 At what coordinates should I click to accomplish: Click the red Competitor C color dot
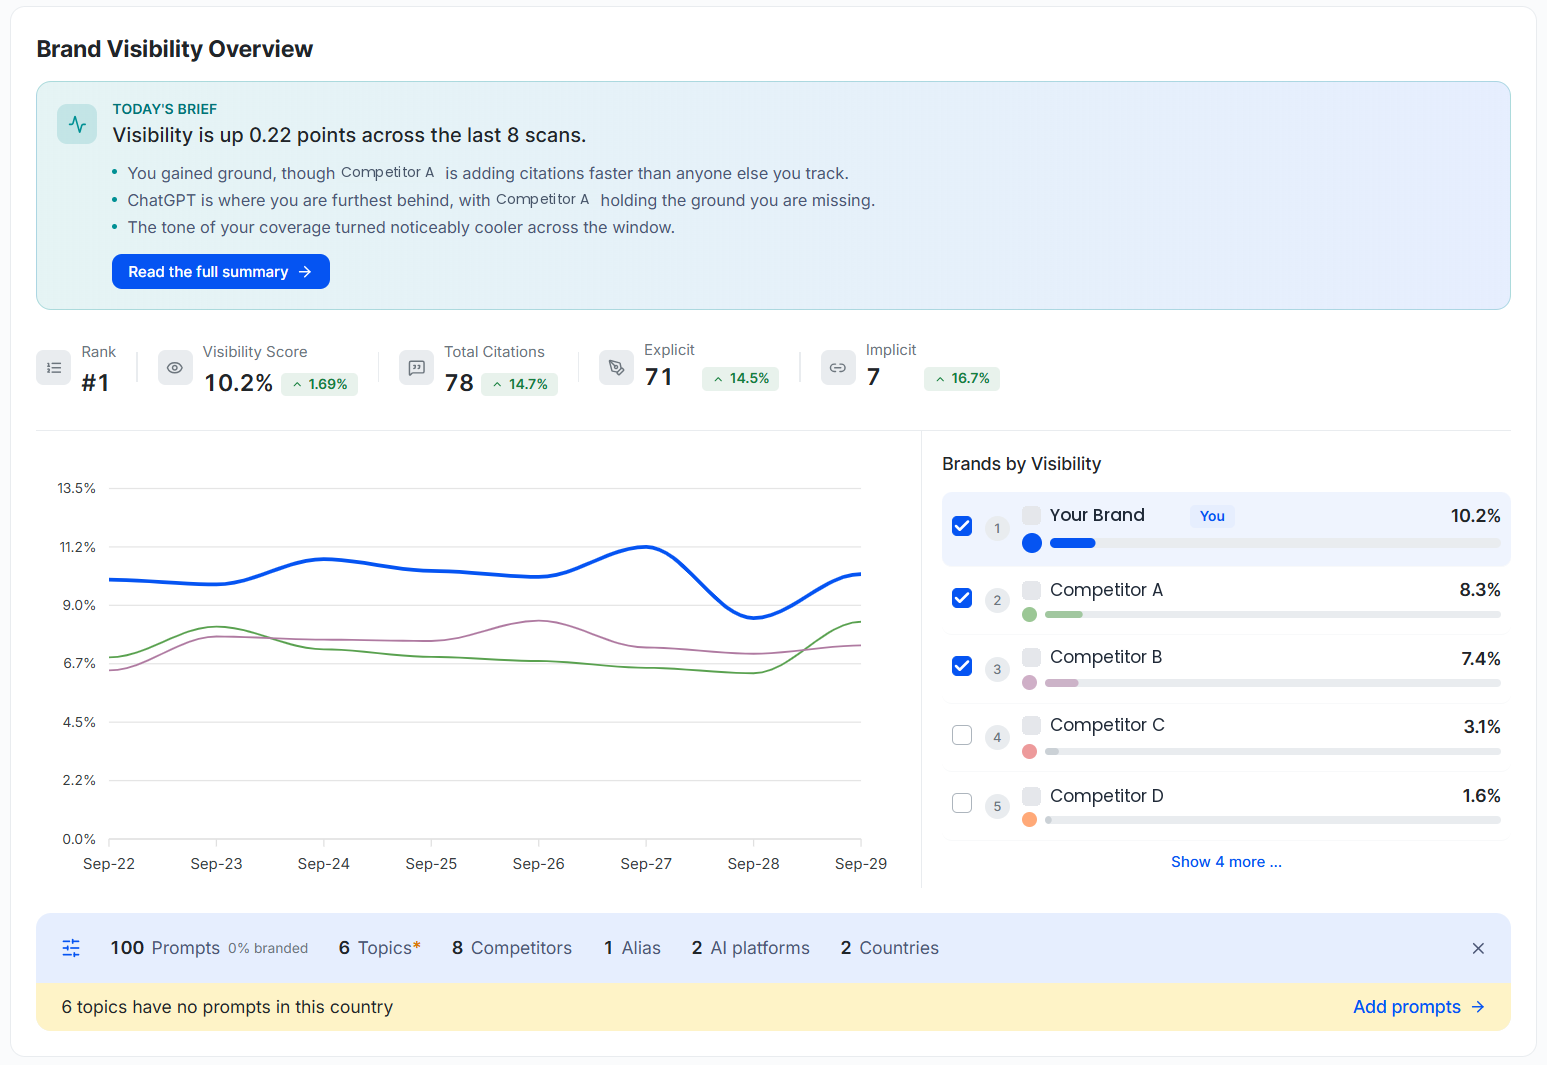[x=1030, y=751]
